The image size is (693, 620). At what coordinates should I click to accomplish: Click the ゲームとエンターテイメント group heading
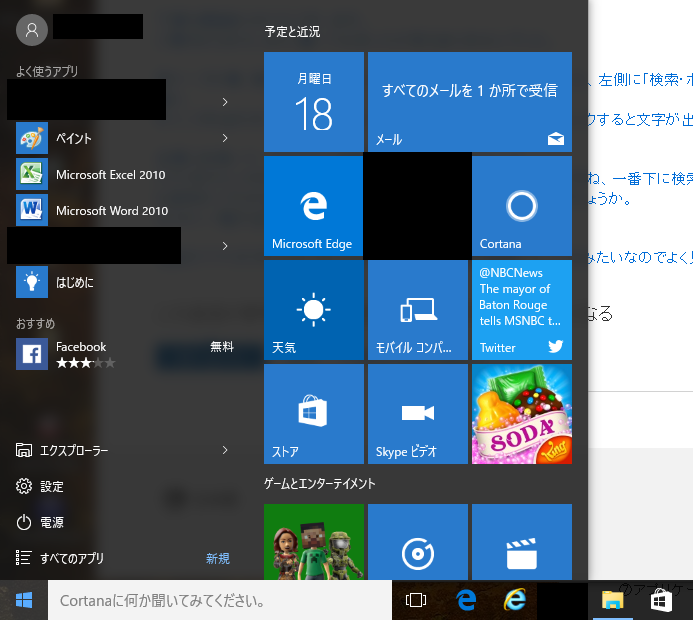click(x=320, y=484)
